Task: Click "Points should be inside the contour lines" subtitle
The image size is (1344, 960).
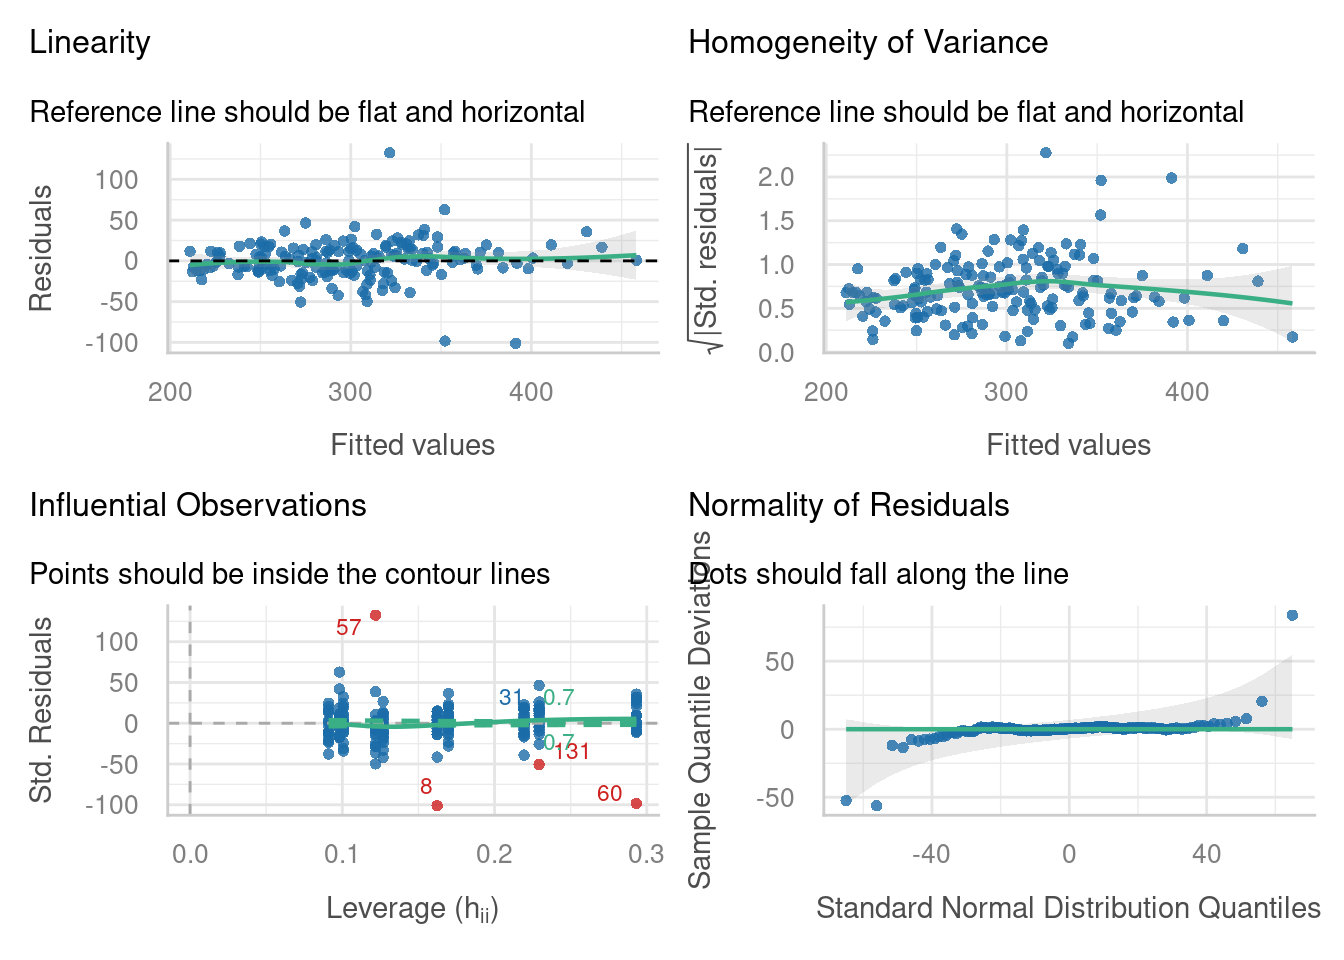Action: (x=290, y=574)
